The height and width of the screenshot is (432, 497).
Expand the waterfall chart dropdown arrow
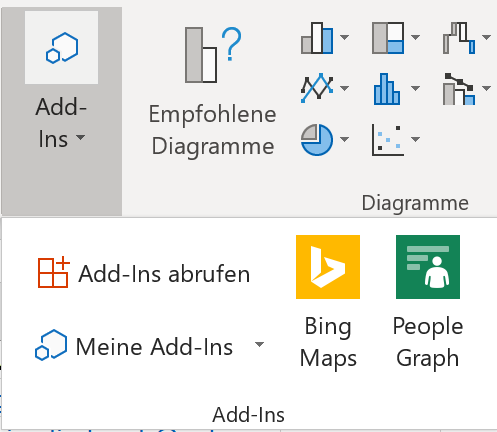coord(487,37)
